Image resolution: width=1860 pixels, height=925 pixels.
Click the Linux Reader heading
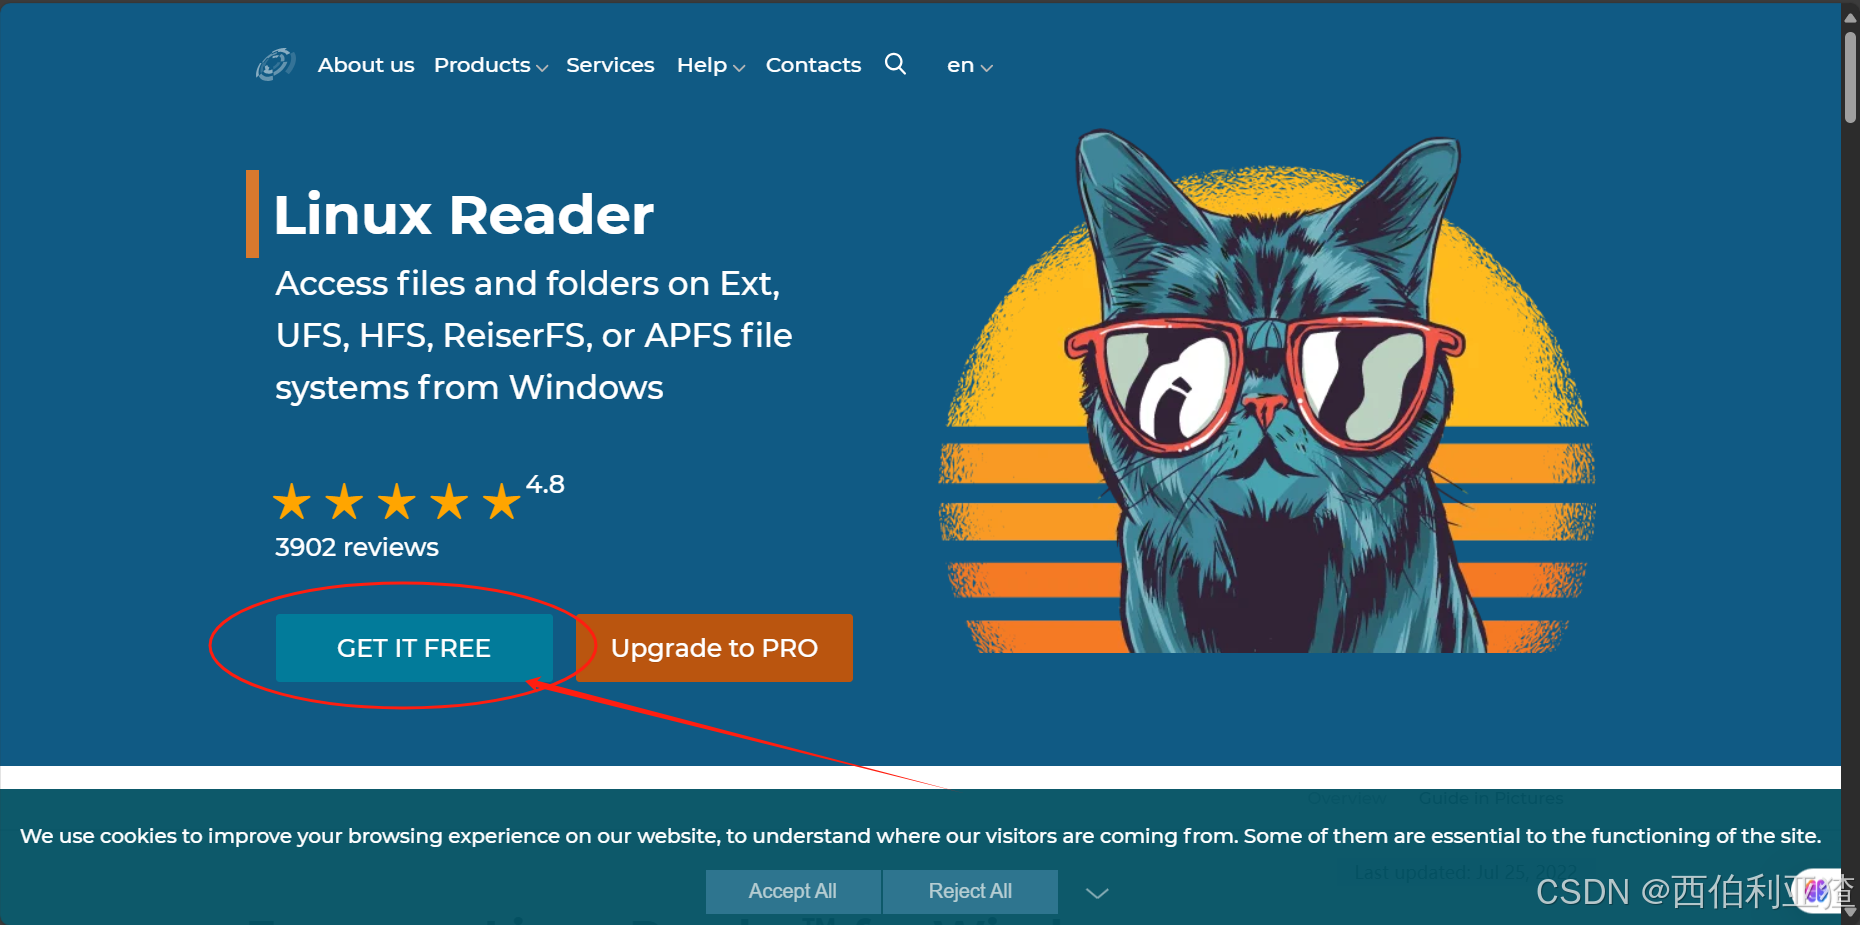[x=464, y=214]
